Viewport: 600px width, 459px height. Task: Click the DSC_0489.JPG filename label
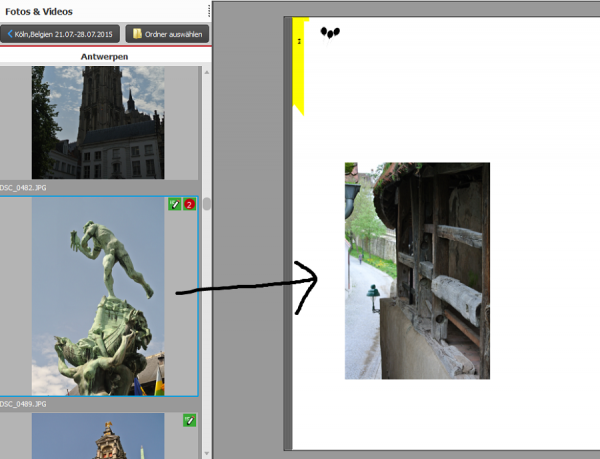23,404
